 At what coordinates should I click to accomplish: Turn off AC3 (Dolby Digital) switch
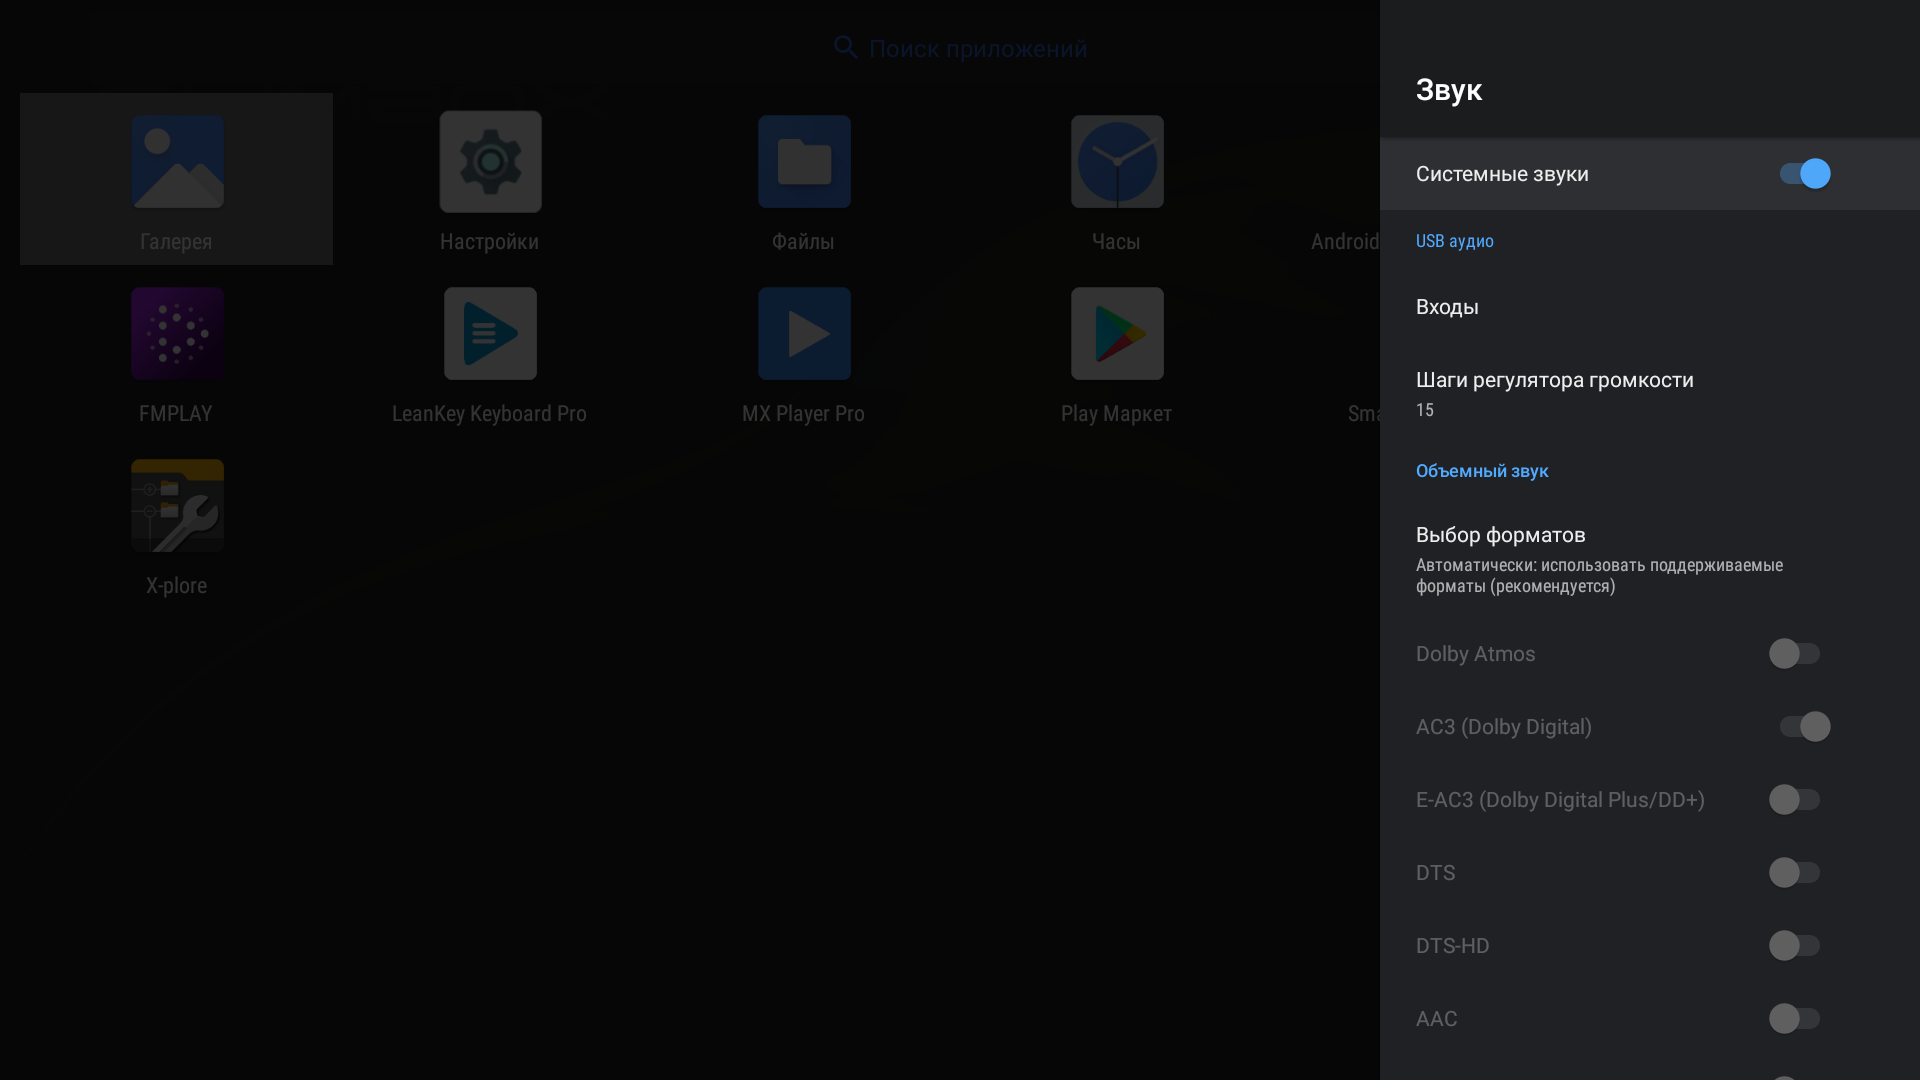click(x=1804, y=727)
